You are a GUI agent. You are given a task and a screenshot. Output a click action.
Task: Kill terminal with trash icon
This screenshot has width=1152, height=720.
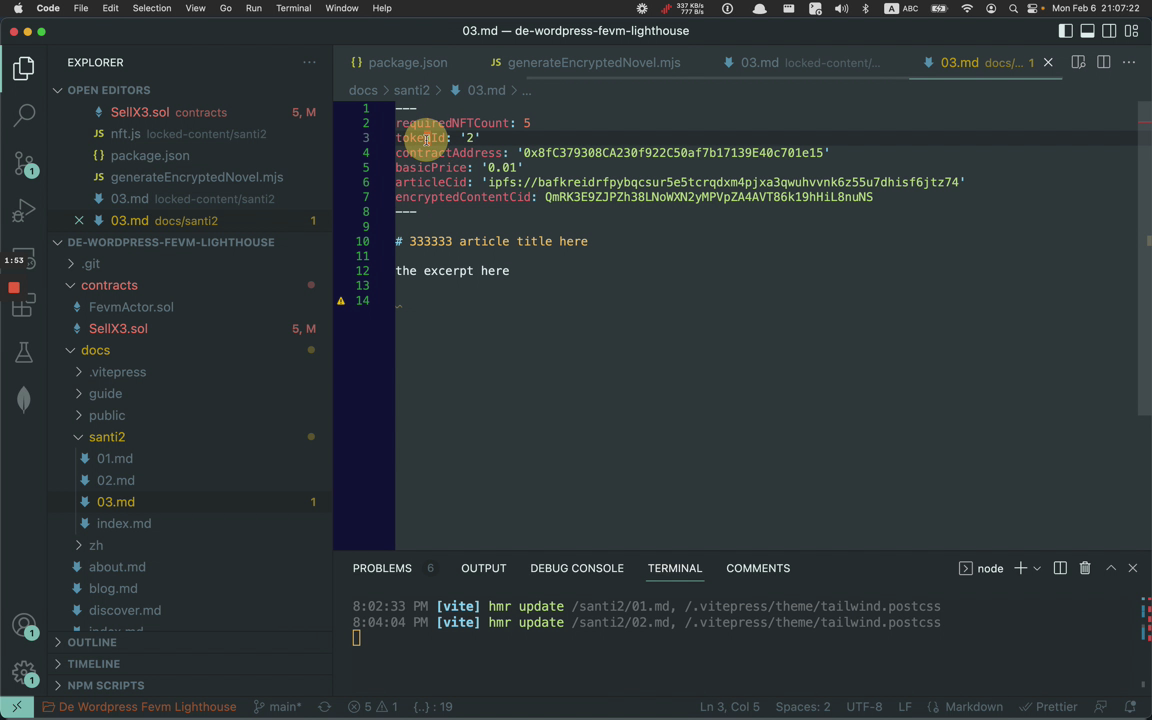(1084, 568)
